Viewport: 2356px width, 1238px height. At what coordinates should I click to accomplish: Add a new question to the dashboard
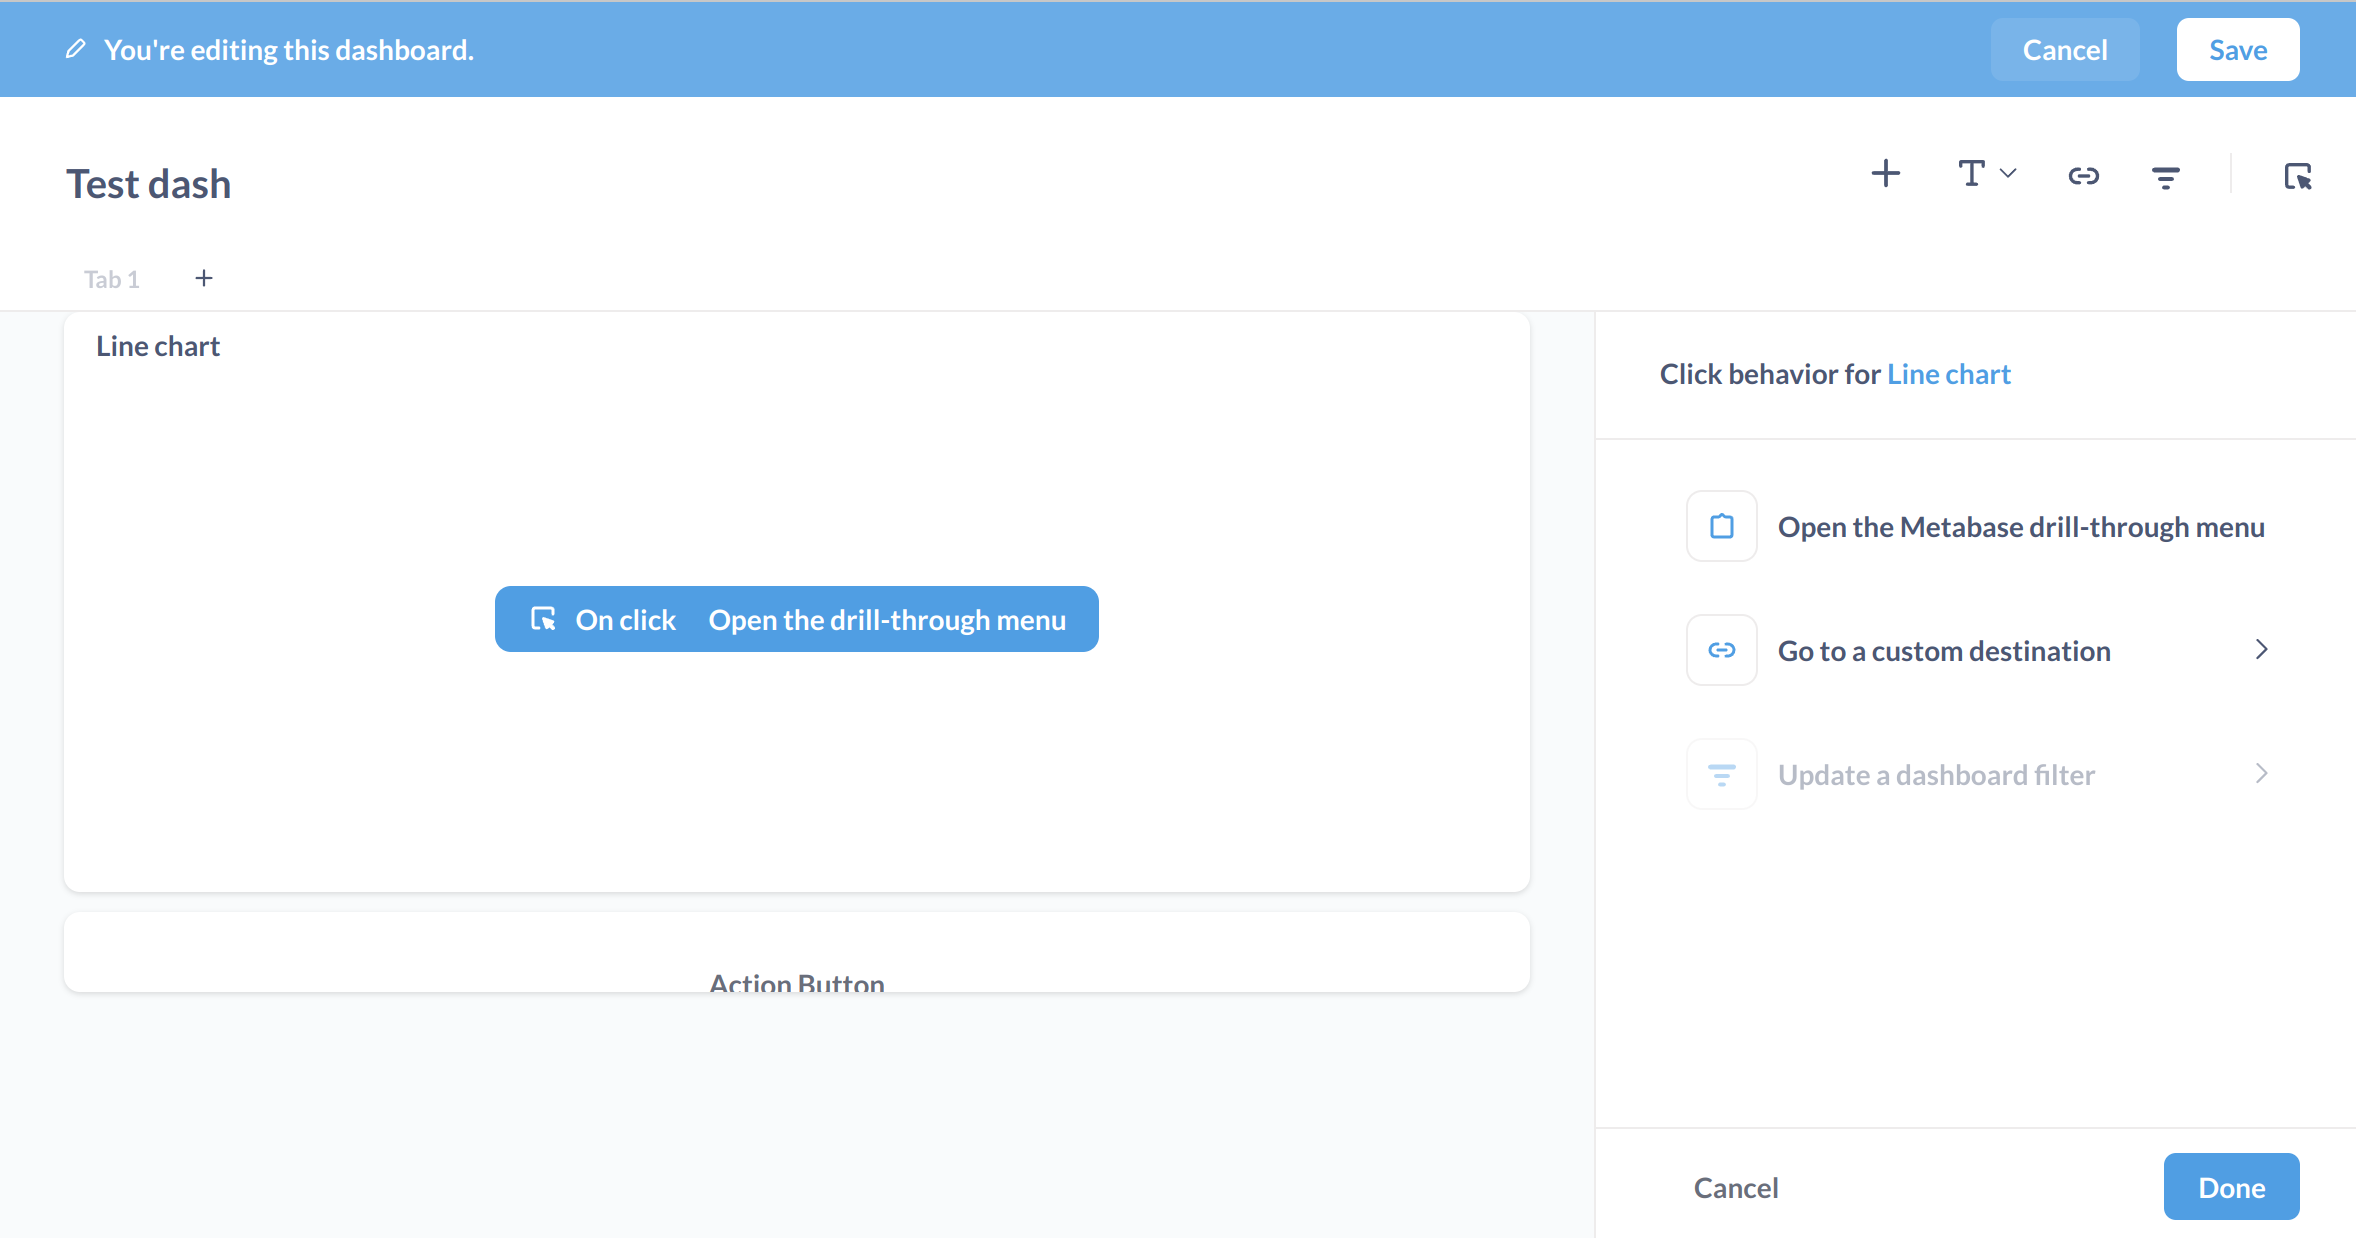pyautogui.click(x=1885, y=173)
